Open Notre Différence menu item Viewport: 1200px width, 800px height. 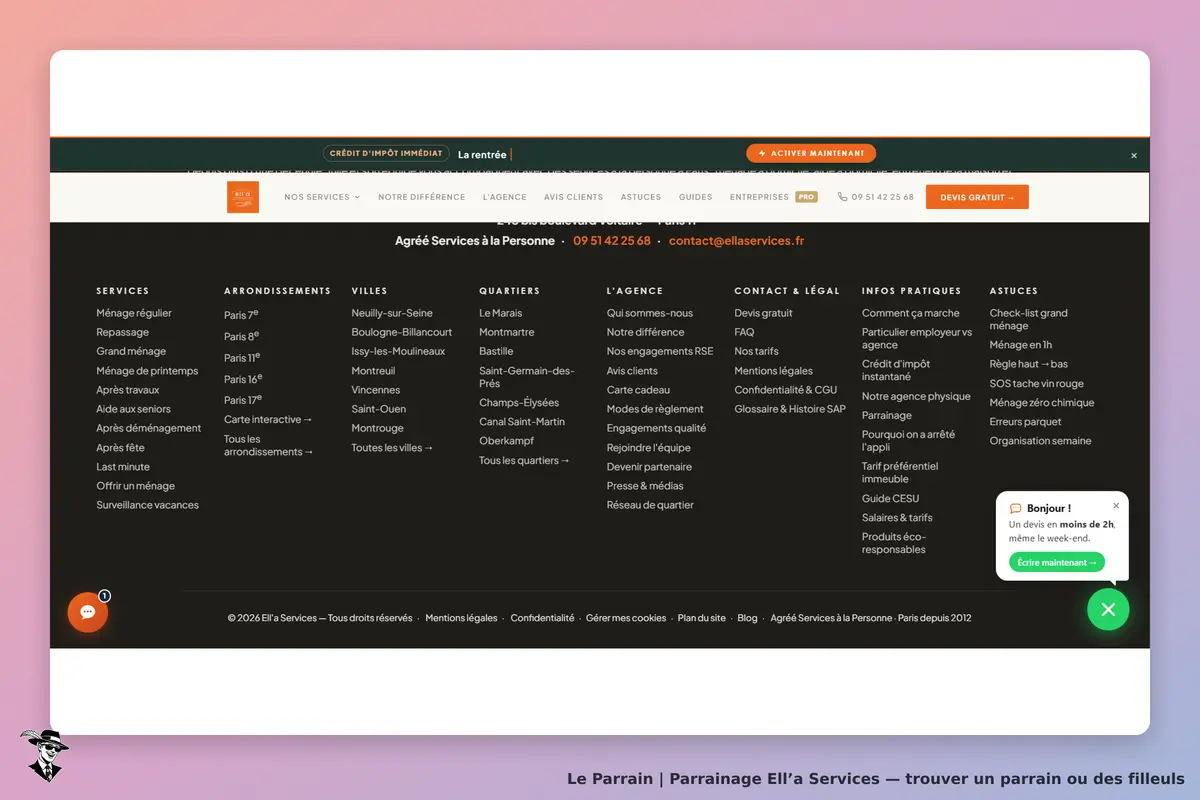421,197
